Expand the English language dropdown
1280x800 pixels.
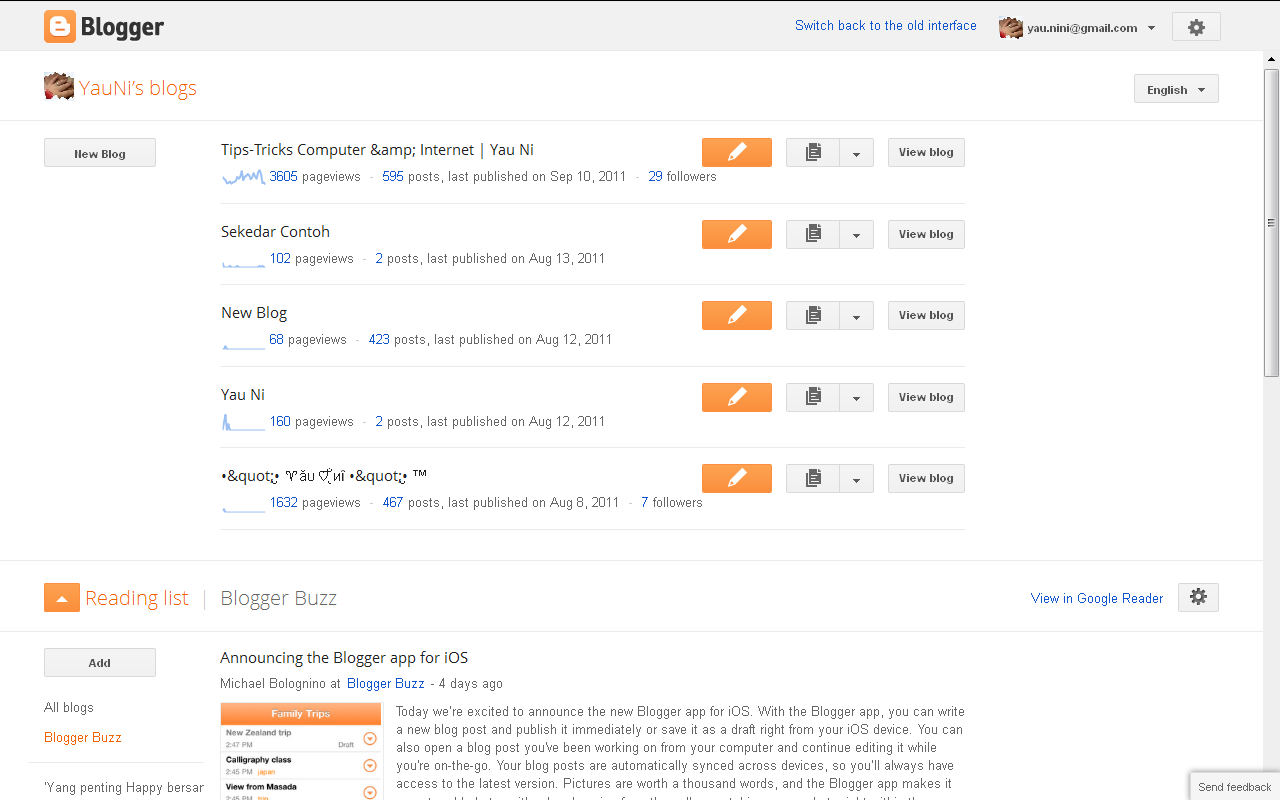click(1176, 89)
